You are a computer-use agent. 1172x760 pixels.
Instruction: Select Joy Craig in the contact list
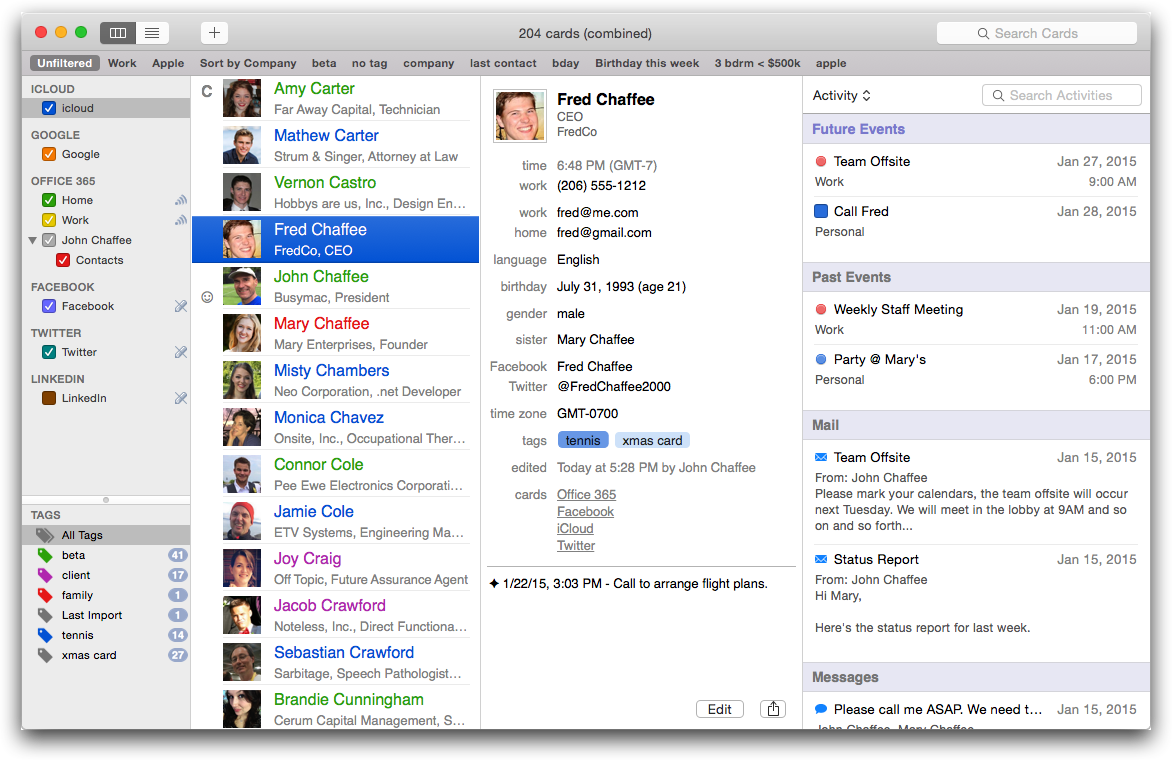coord(336,569)
